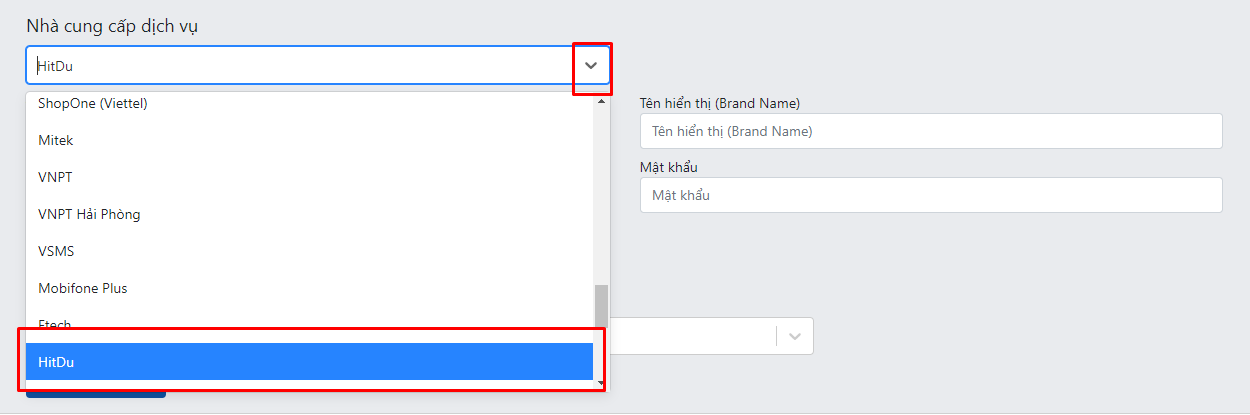Click the list scrollbar up arrow
This screenshot has width=1250, height=415.
pyautogui.click(x=601, y=101)
